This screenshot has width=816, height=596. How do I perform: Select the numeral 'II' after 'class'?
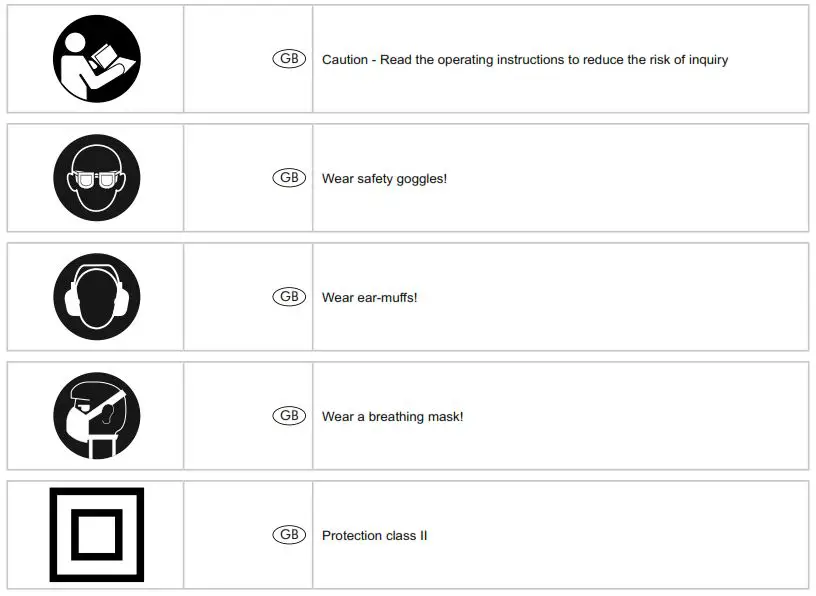click(423, 536)
